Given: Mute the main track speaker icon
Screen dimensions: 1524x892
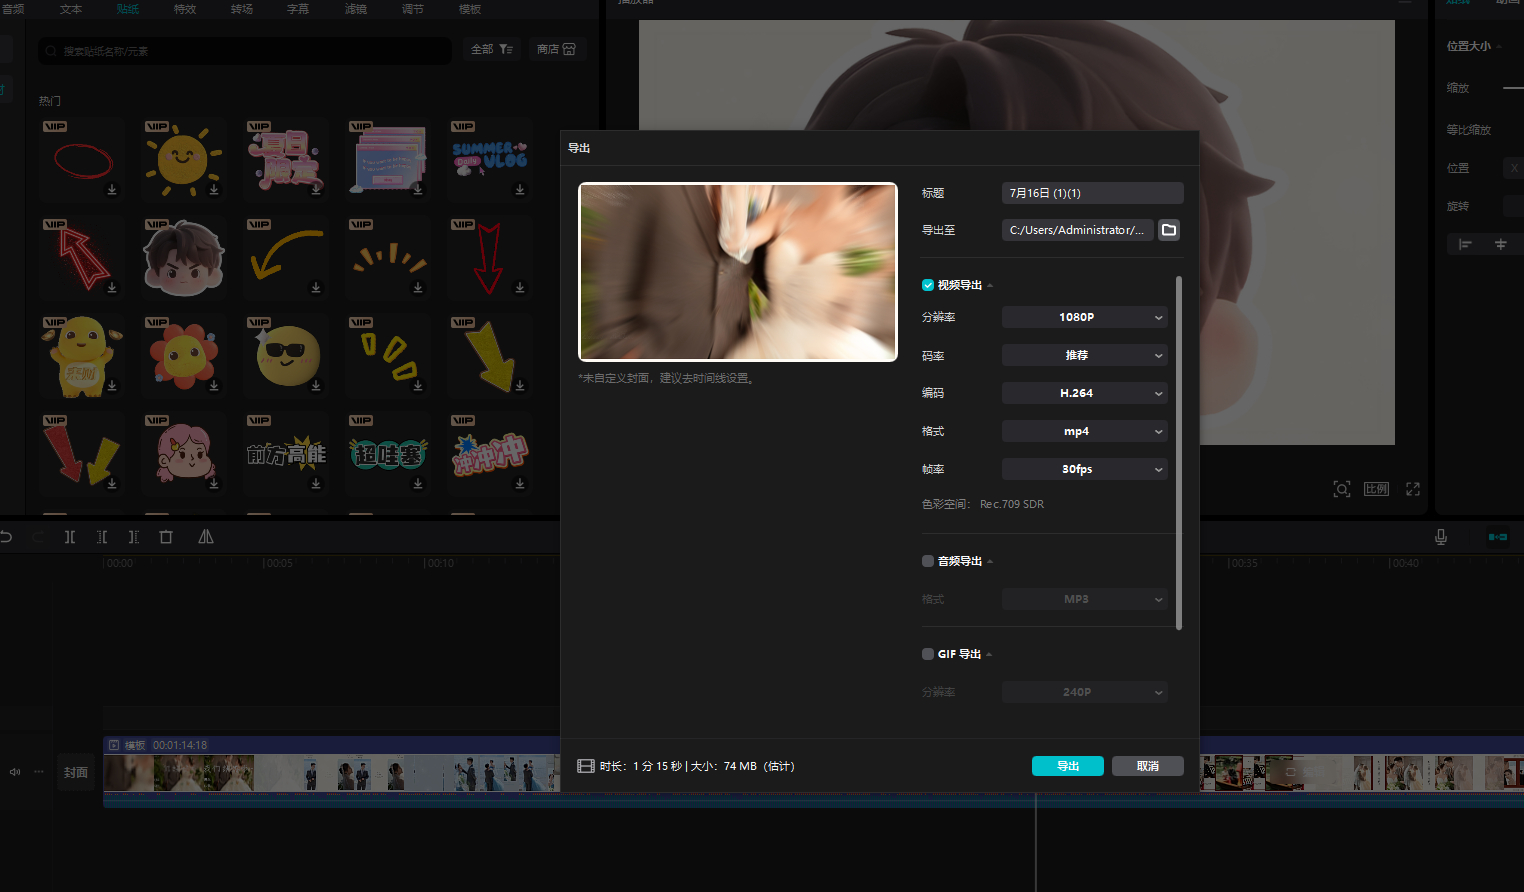Looking at the screenshot, I should click(x=15, y=772).
